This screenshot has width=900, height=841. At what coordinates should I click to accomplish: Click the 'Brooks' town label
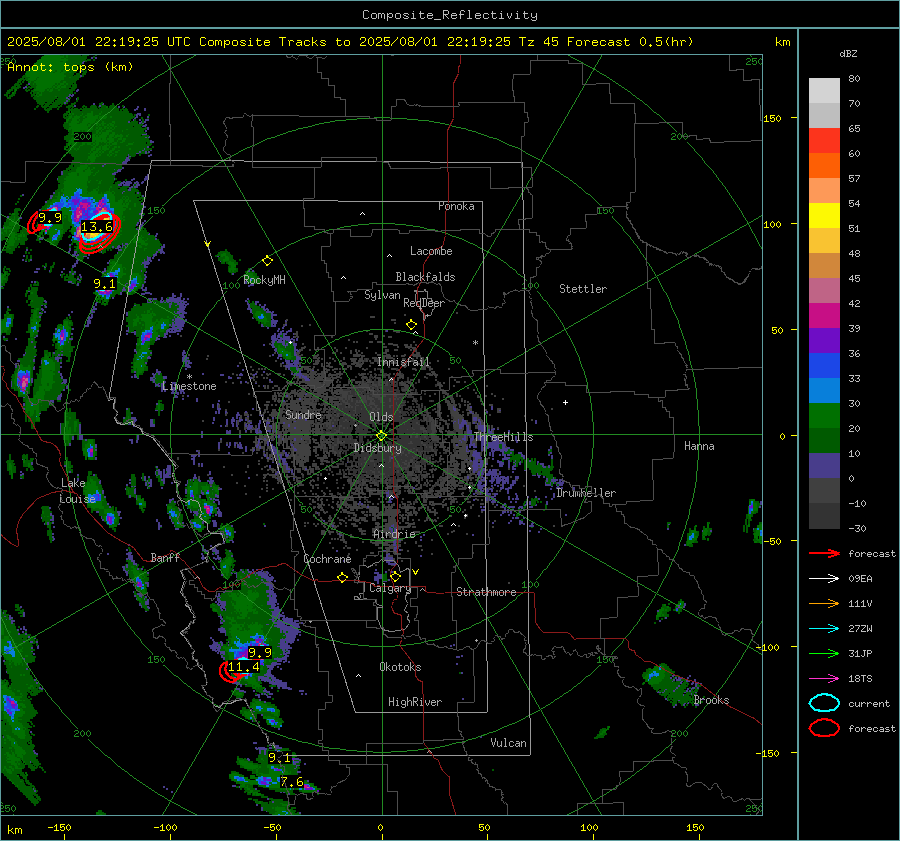[711, 700]
